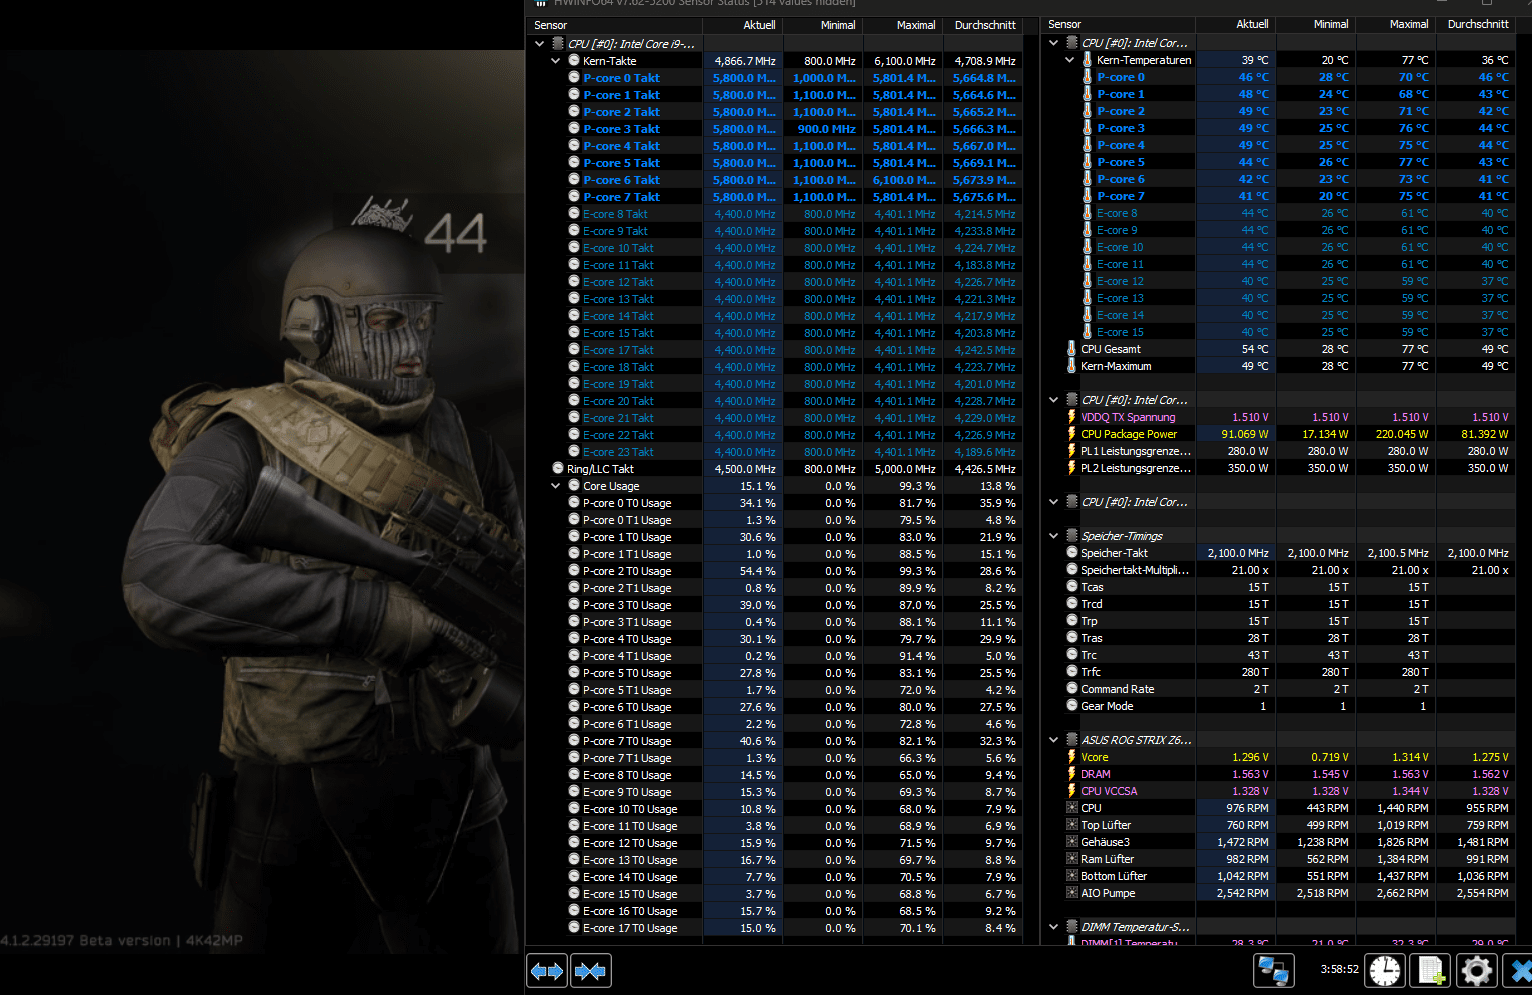Screen dimensions: 1532x995
Task: Click lightning icon beside PL1 Leistungsgrenze
Action: point(1072,451)
